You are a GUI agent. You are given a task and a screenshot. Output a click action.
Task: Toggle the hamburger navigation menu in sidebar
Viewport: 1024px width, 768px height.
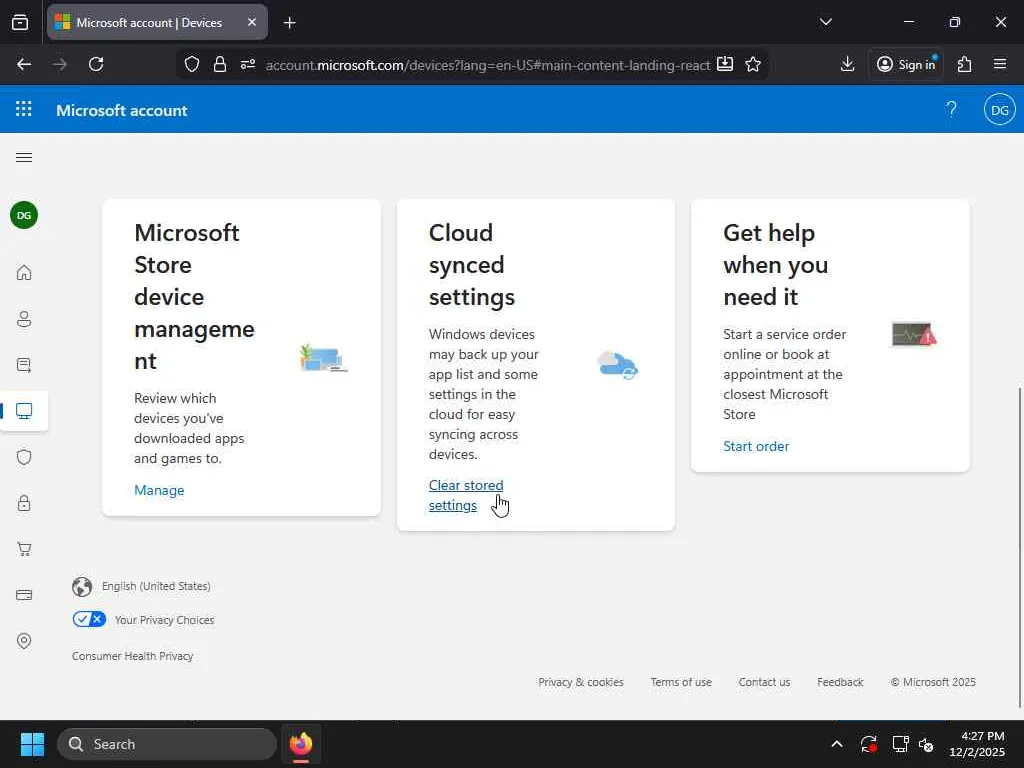coord(24,157)
